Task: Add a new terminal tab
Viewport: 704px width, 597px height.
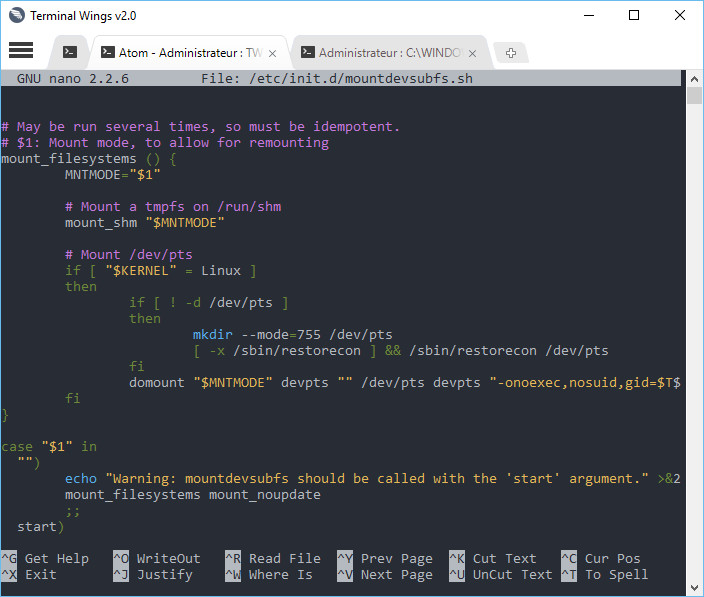Action: 511,53
